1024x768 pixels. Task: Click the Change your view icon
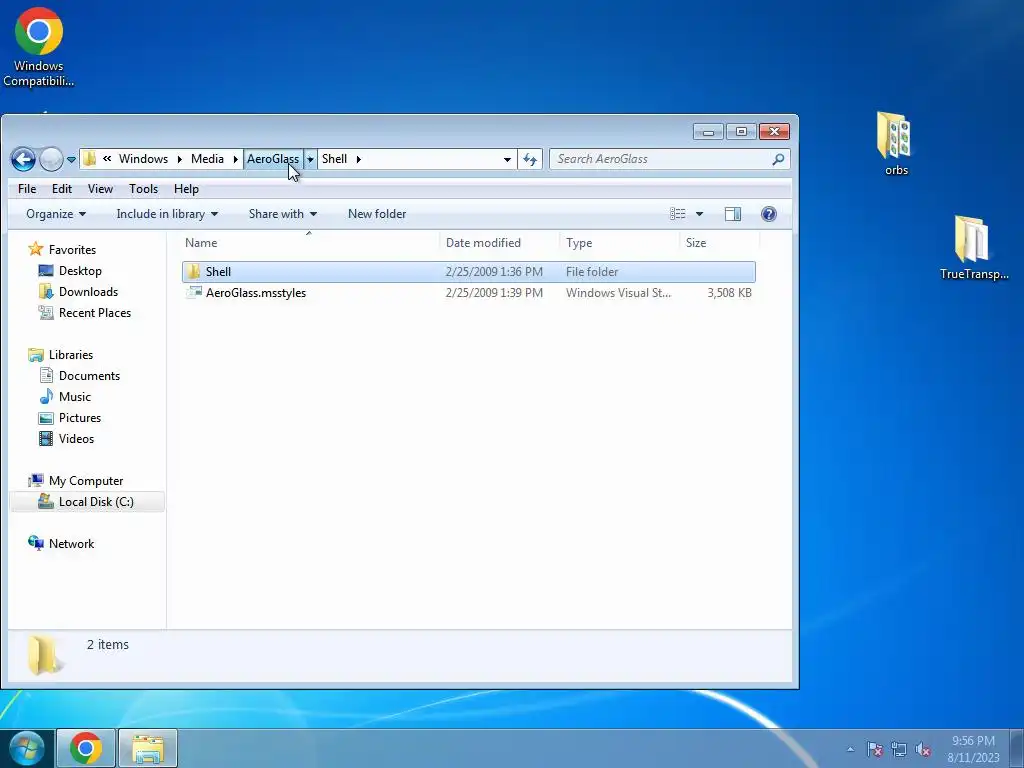click(678, 214)
